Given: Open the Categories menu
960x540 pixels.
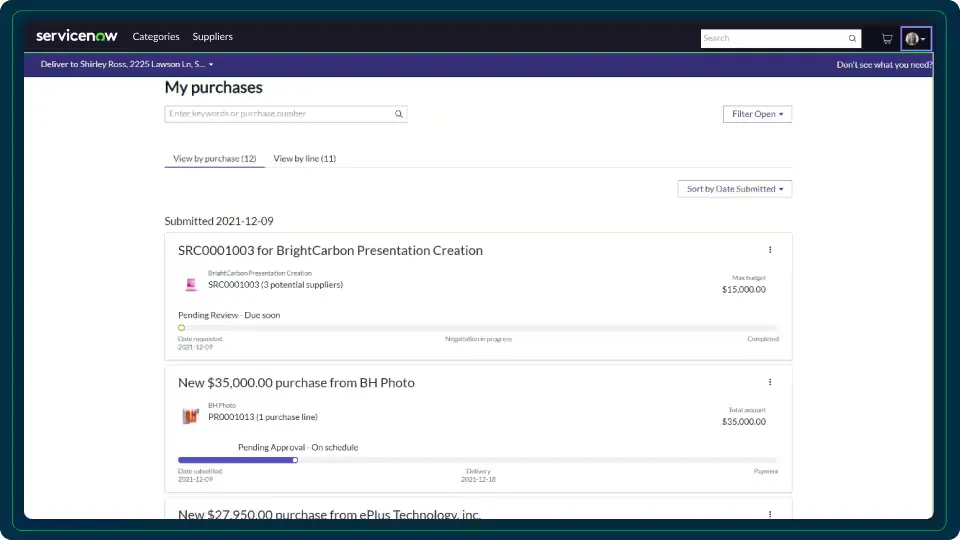Looking at the screenshot, I should 156,37.
